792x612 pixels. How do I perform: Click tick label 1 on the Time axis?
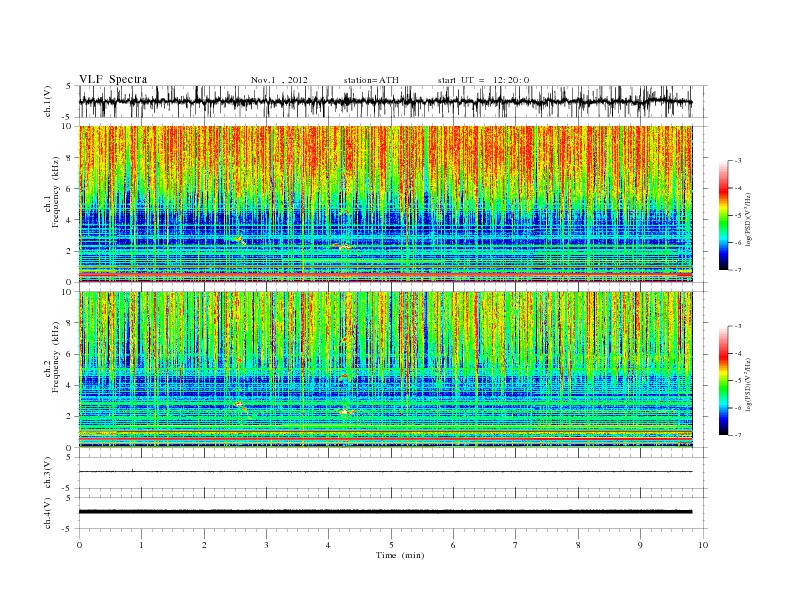142,545
